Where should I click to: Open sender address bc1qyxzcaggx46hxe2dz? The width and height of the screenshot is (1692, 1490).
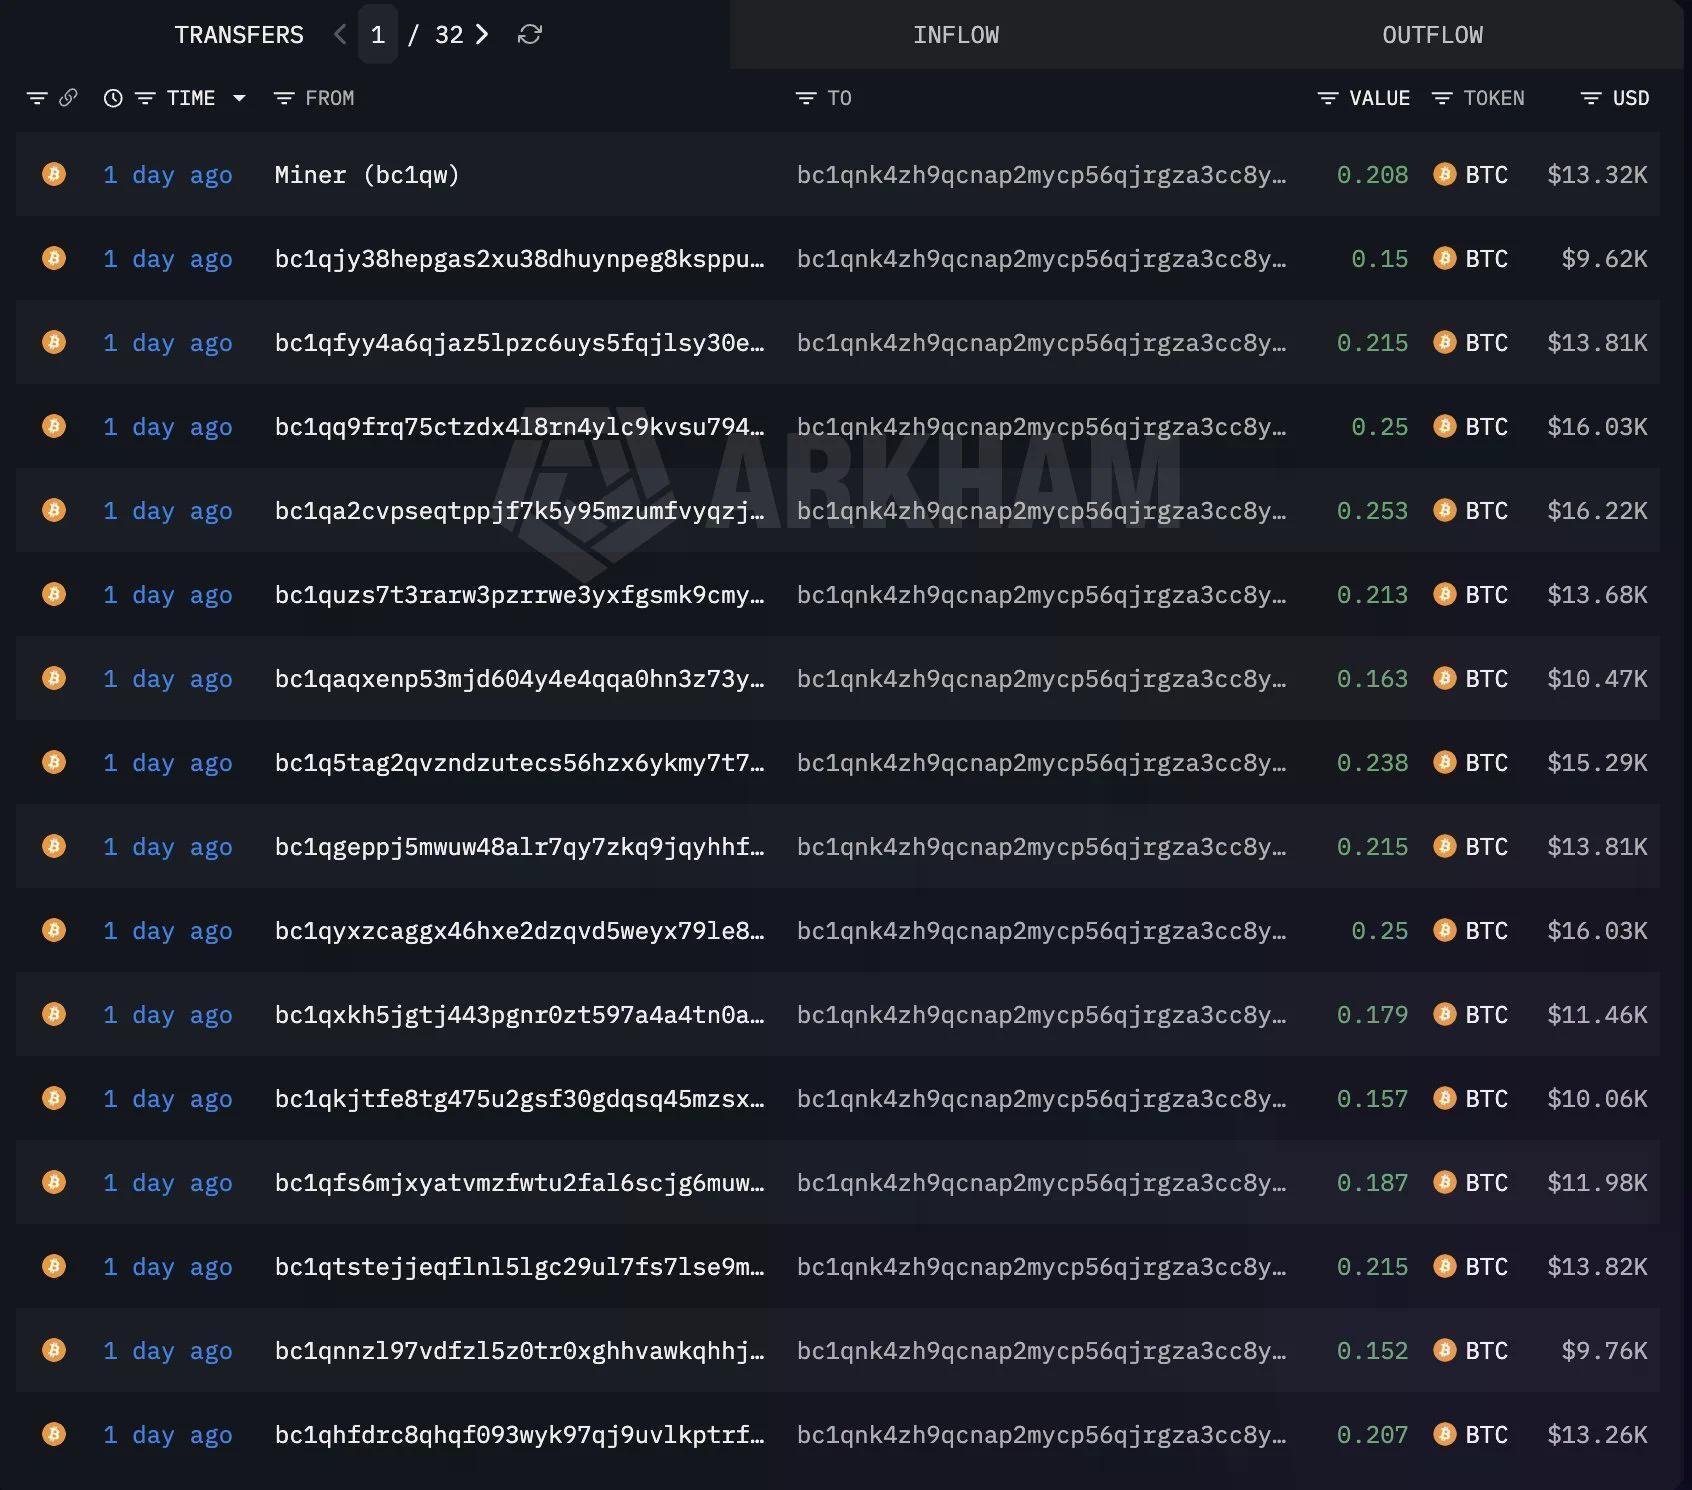coord(519,931)
